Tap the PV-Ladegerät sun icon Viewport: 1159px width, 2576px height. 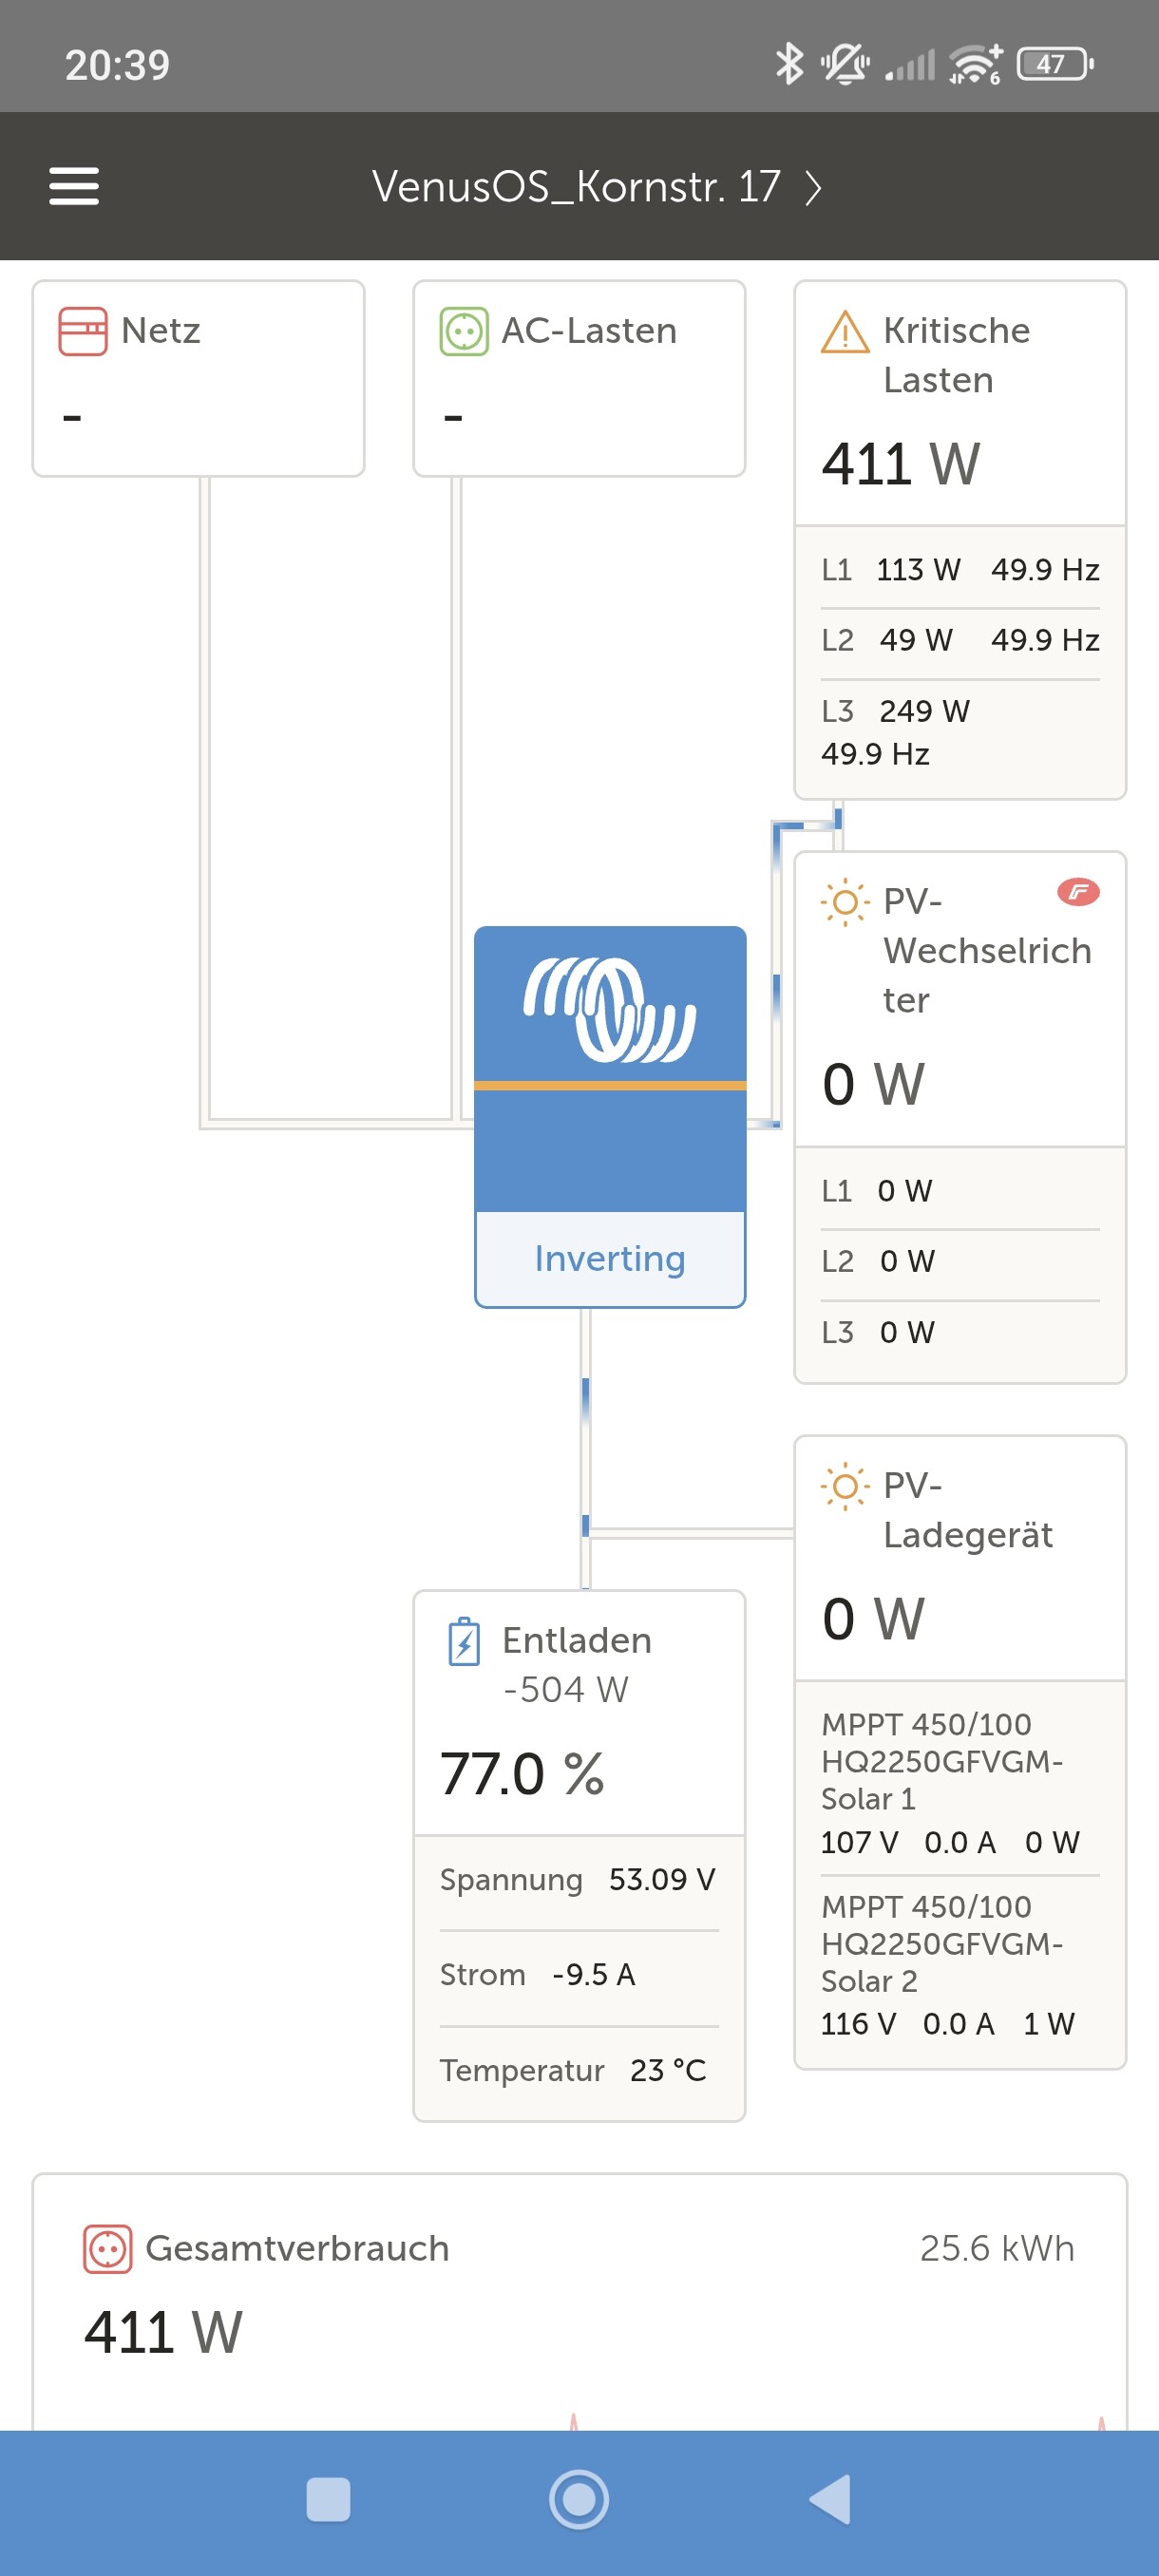point(844,1486)
